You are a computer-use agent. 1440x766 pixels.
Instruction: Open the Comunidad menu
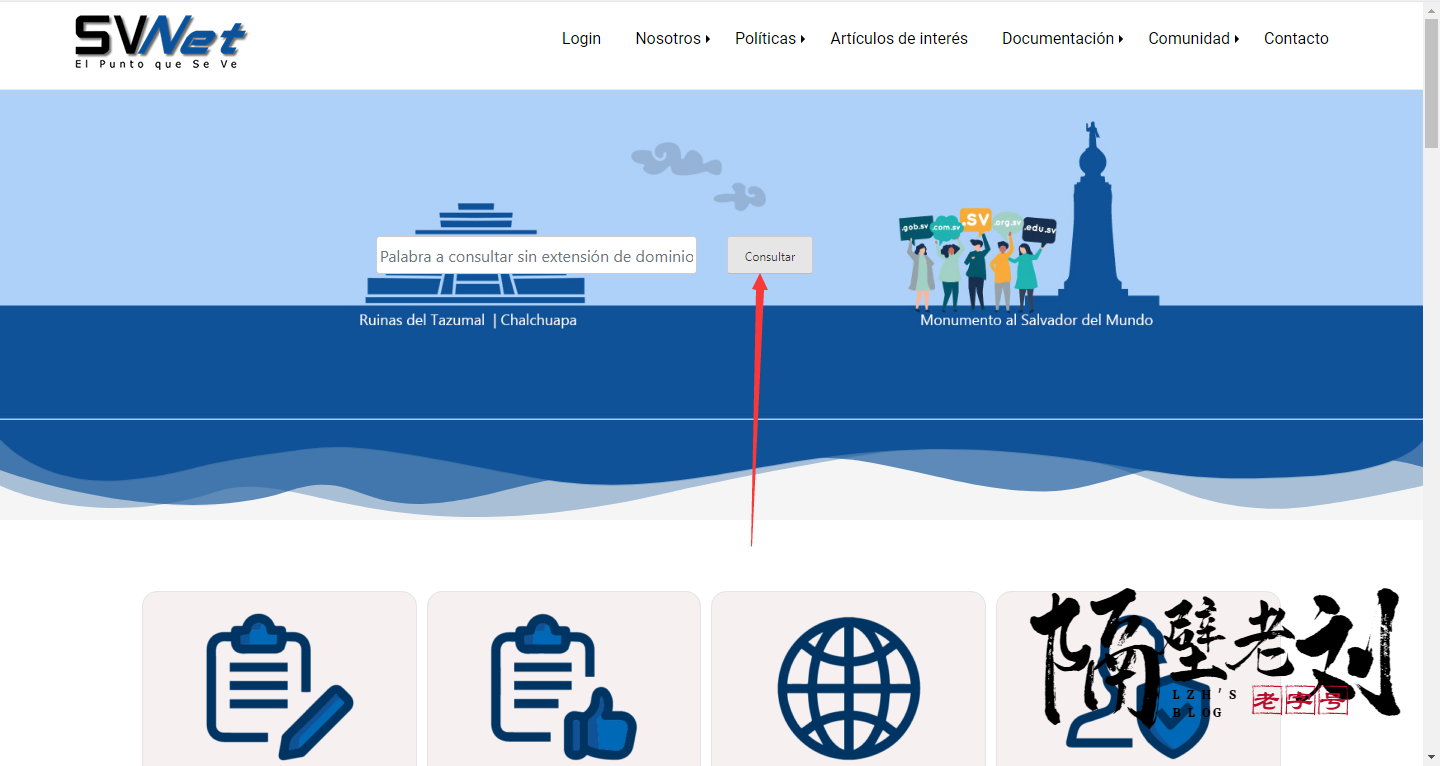coord(1189,38)
